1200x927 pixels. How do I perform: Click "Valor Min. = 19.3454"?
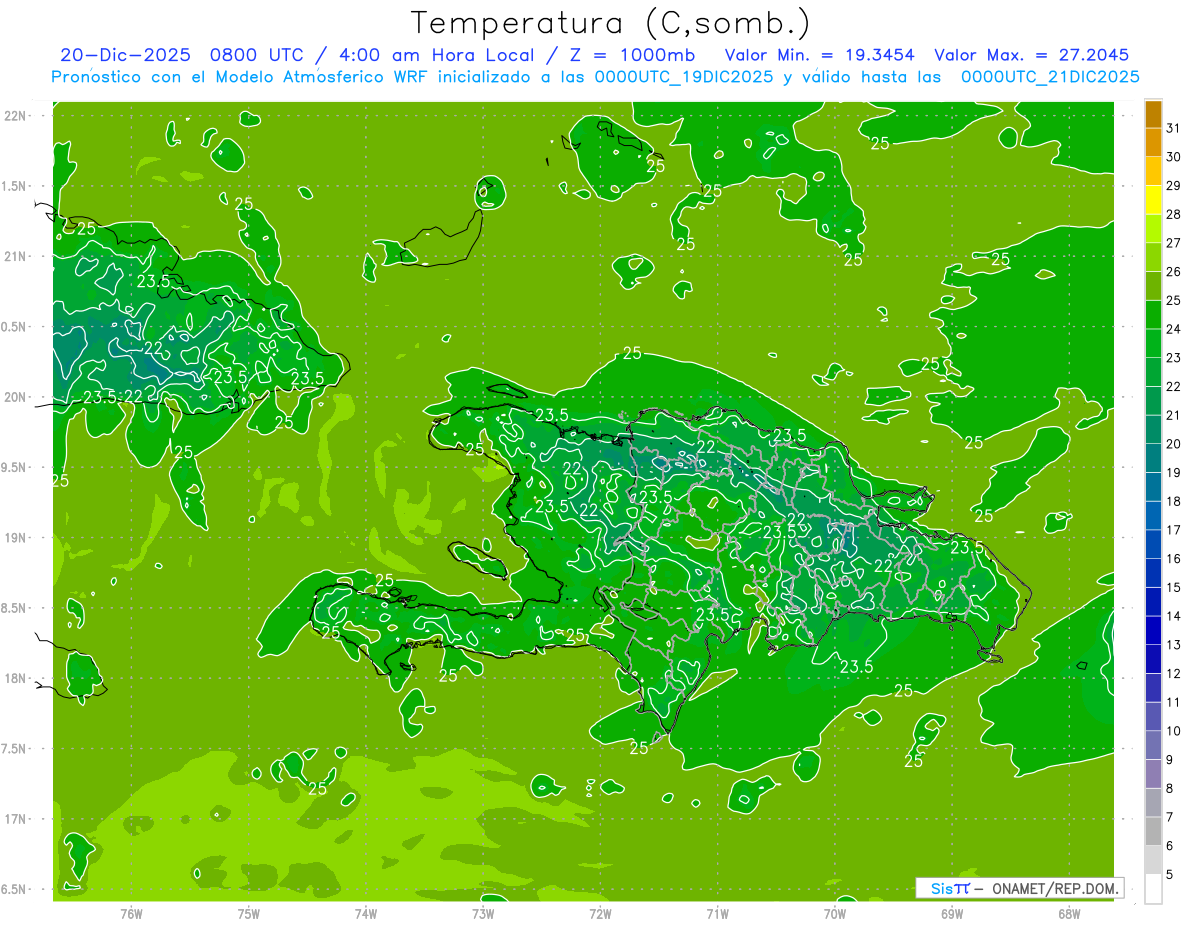pyautogui.click(x=820, y=55)
